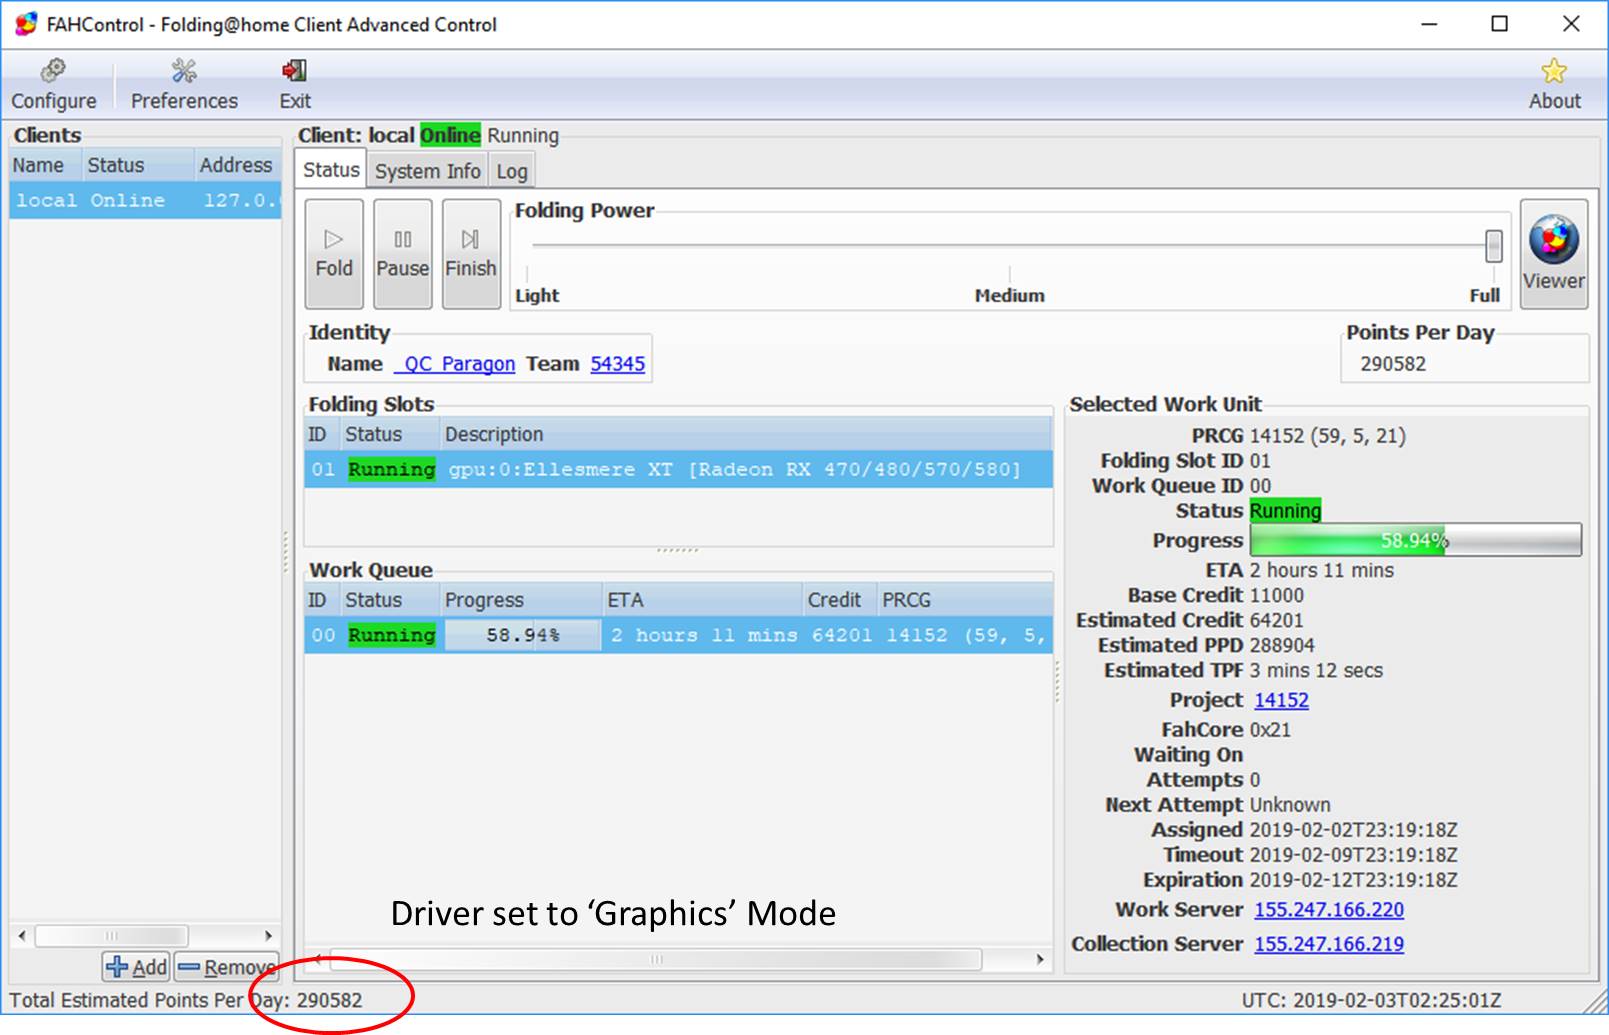Open the QC_Paragon name link
The height and width of the screenshot is (1035, 1609).
(456, 364)
